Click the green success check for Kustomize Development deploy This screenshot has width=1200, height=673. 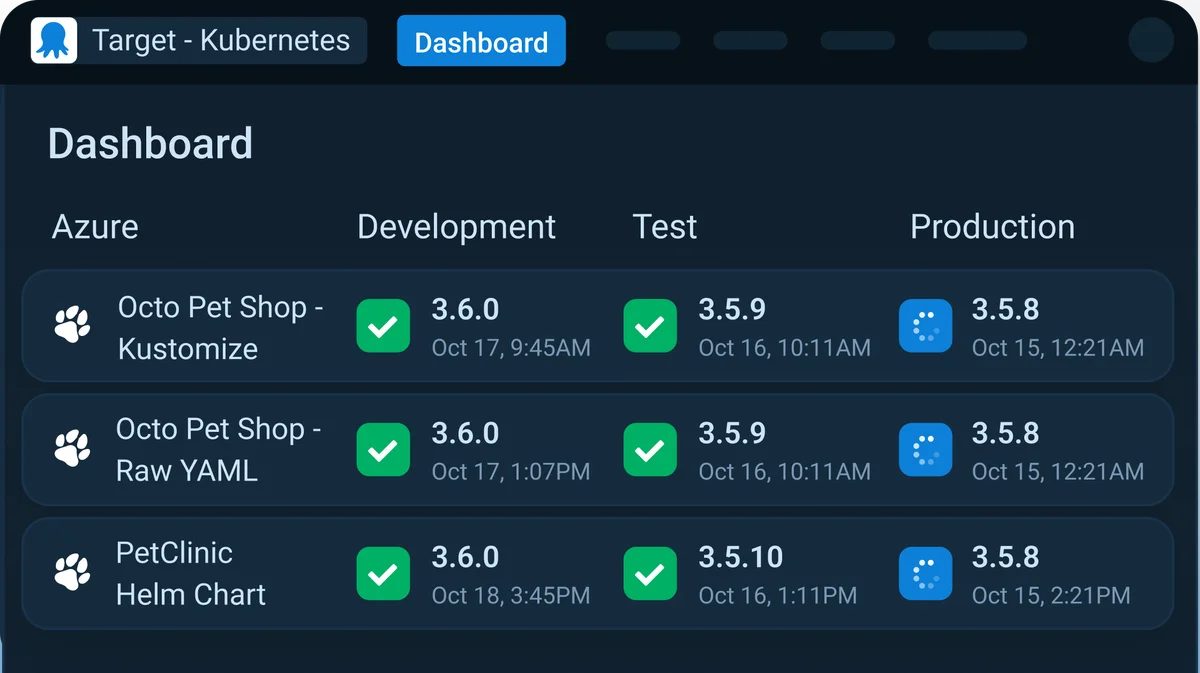383,325
